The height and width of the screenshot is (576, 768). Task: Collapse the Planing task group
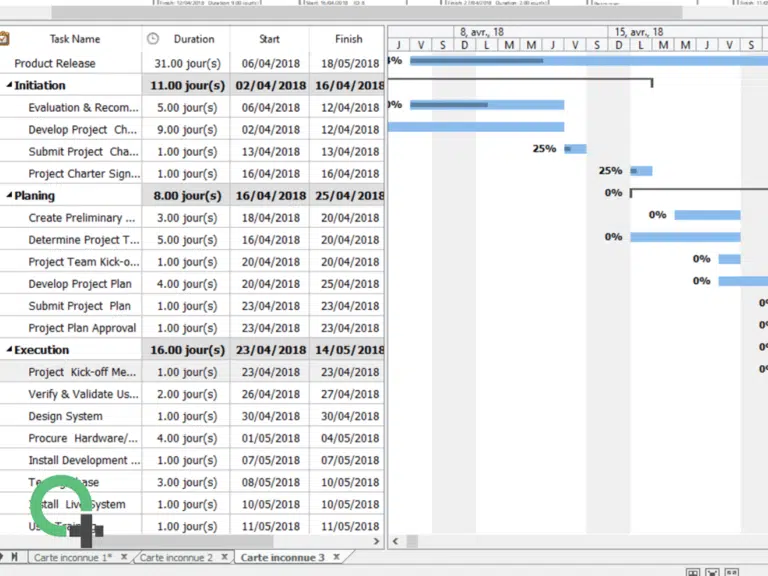[10, 196]
